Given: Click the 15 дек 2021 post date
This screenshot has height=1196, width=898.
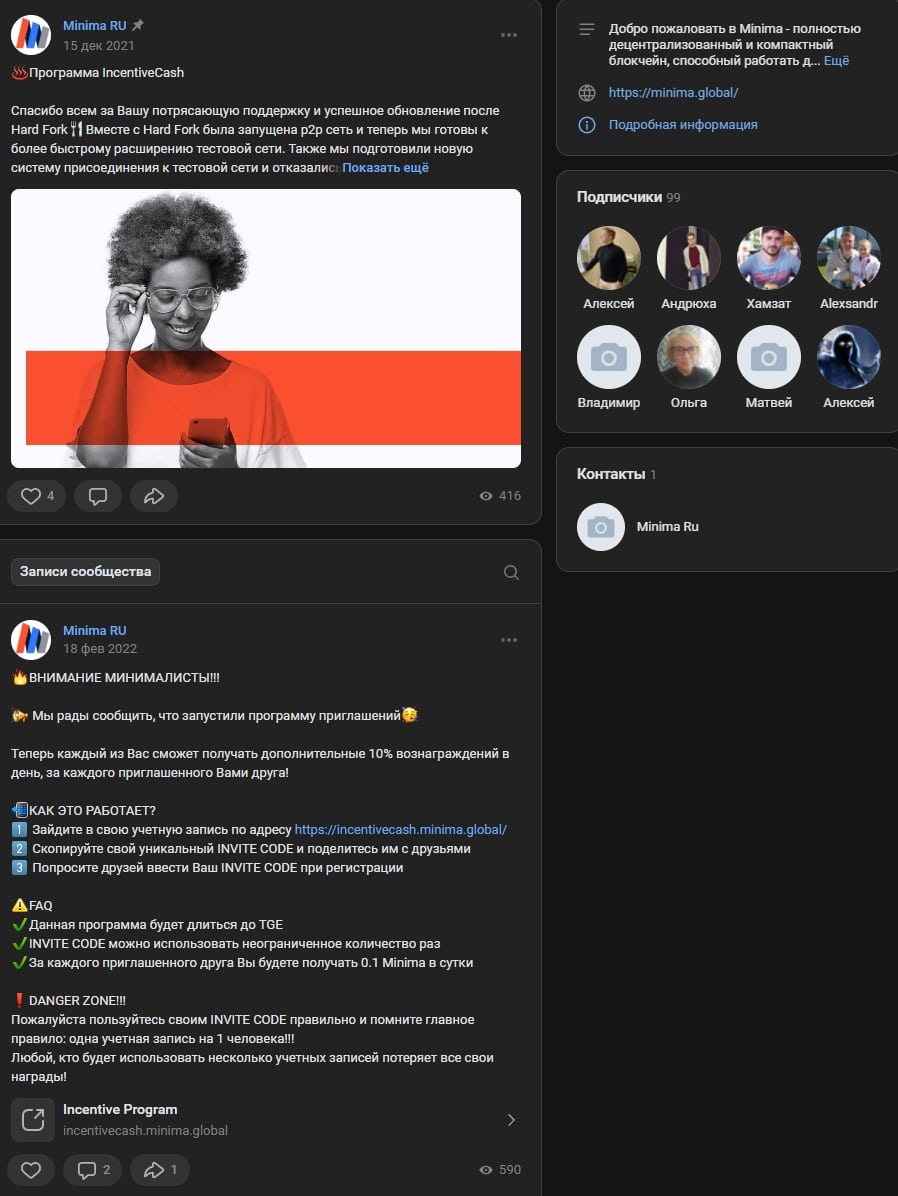Looking at the screenshot, I should [x=98, y=46].
